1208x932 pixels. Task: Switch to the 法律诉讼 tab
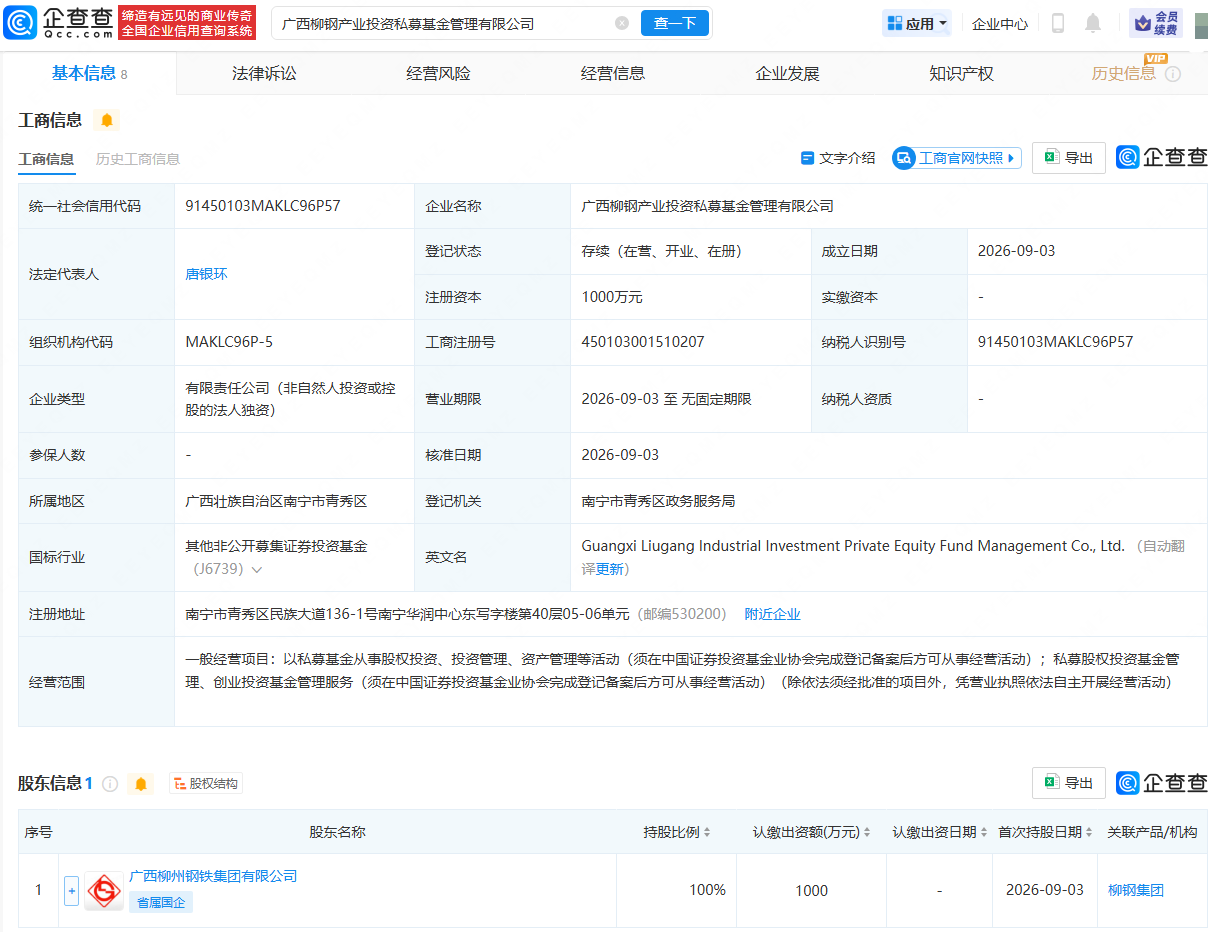tap(264, 73)
